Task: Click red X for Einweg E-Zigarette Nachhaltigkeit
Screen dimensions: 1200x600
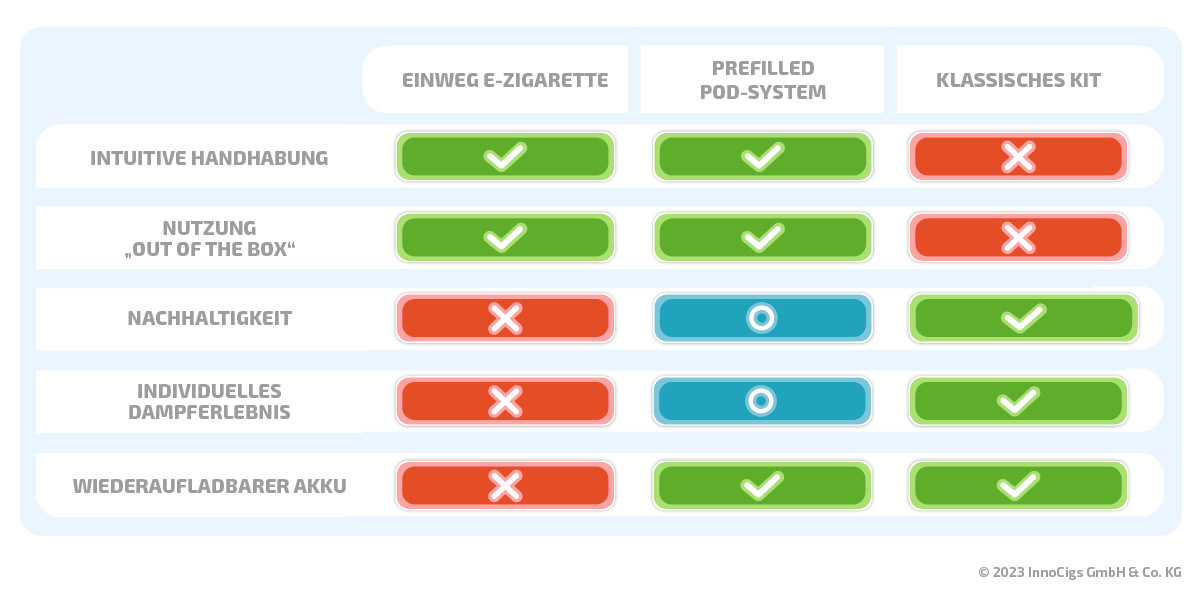Action: pos(505,319)
